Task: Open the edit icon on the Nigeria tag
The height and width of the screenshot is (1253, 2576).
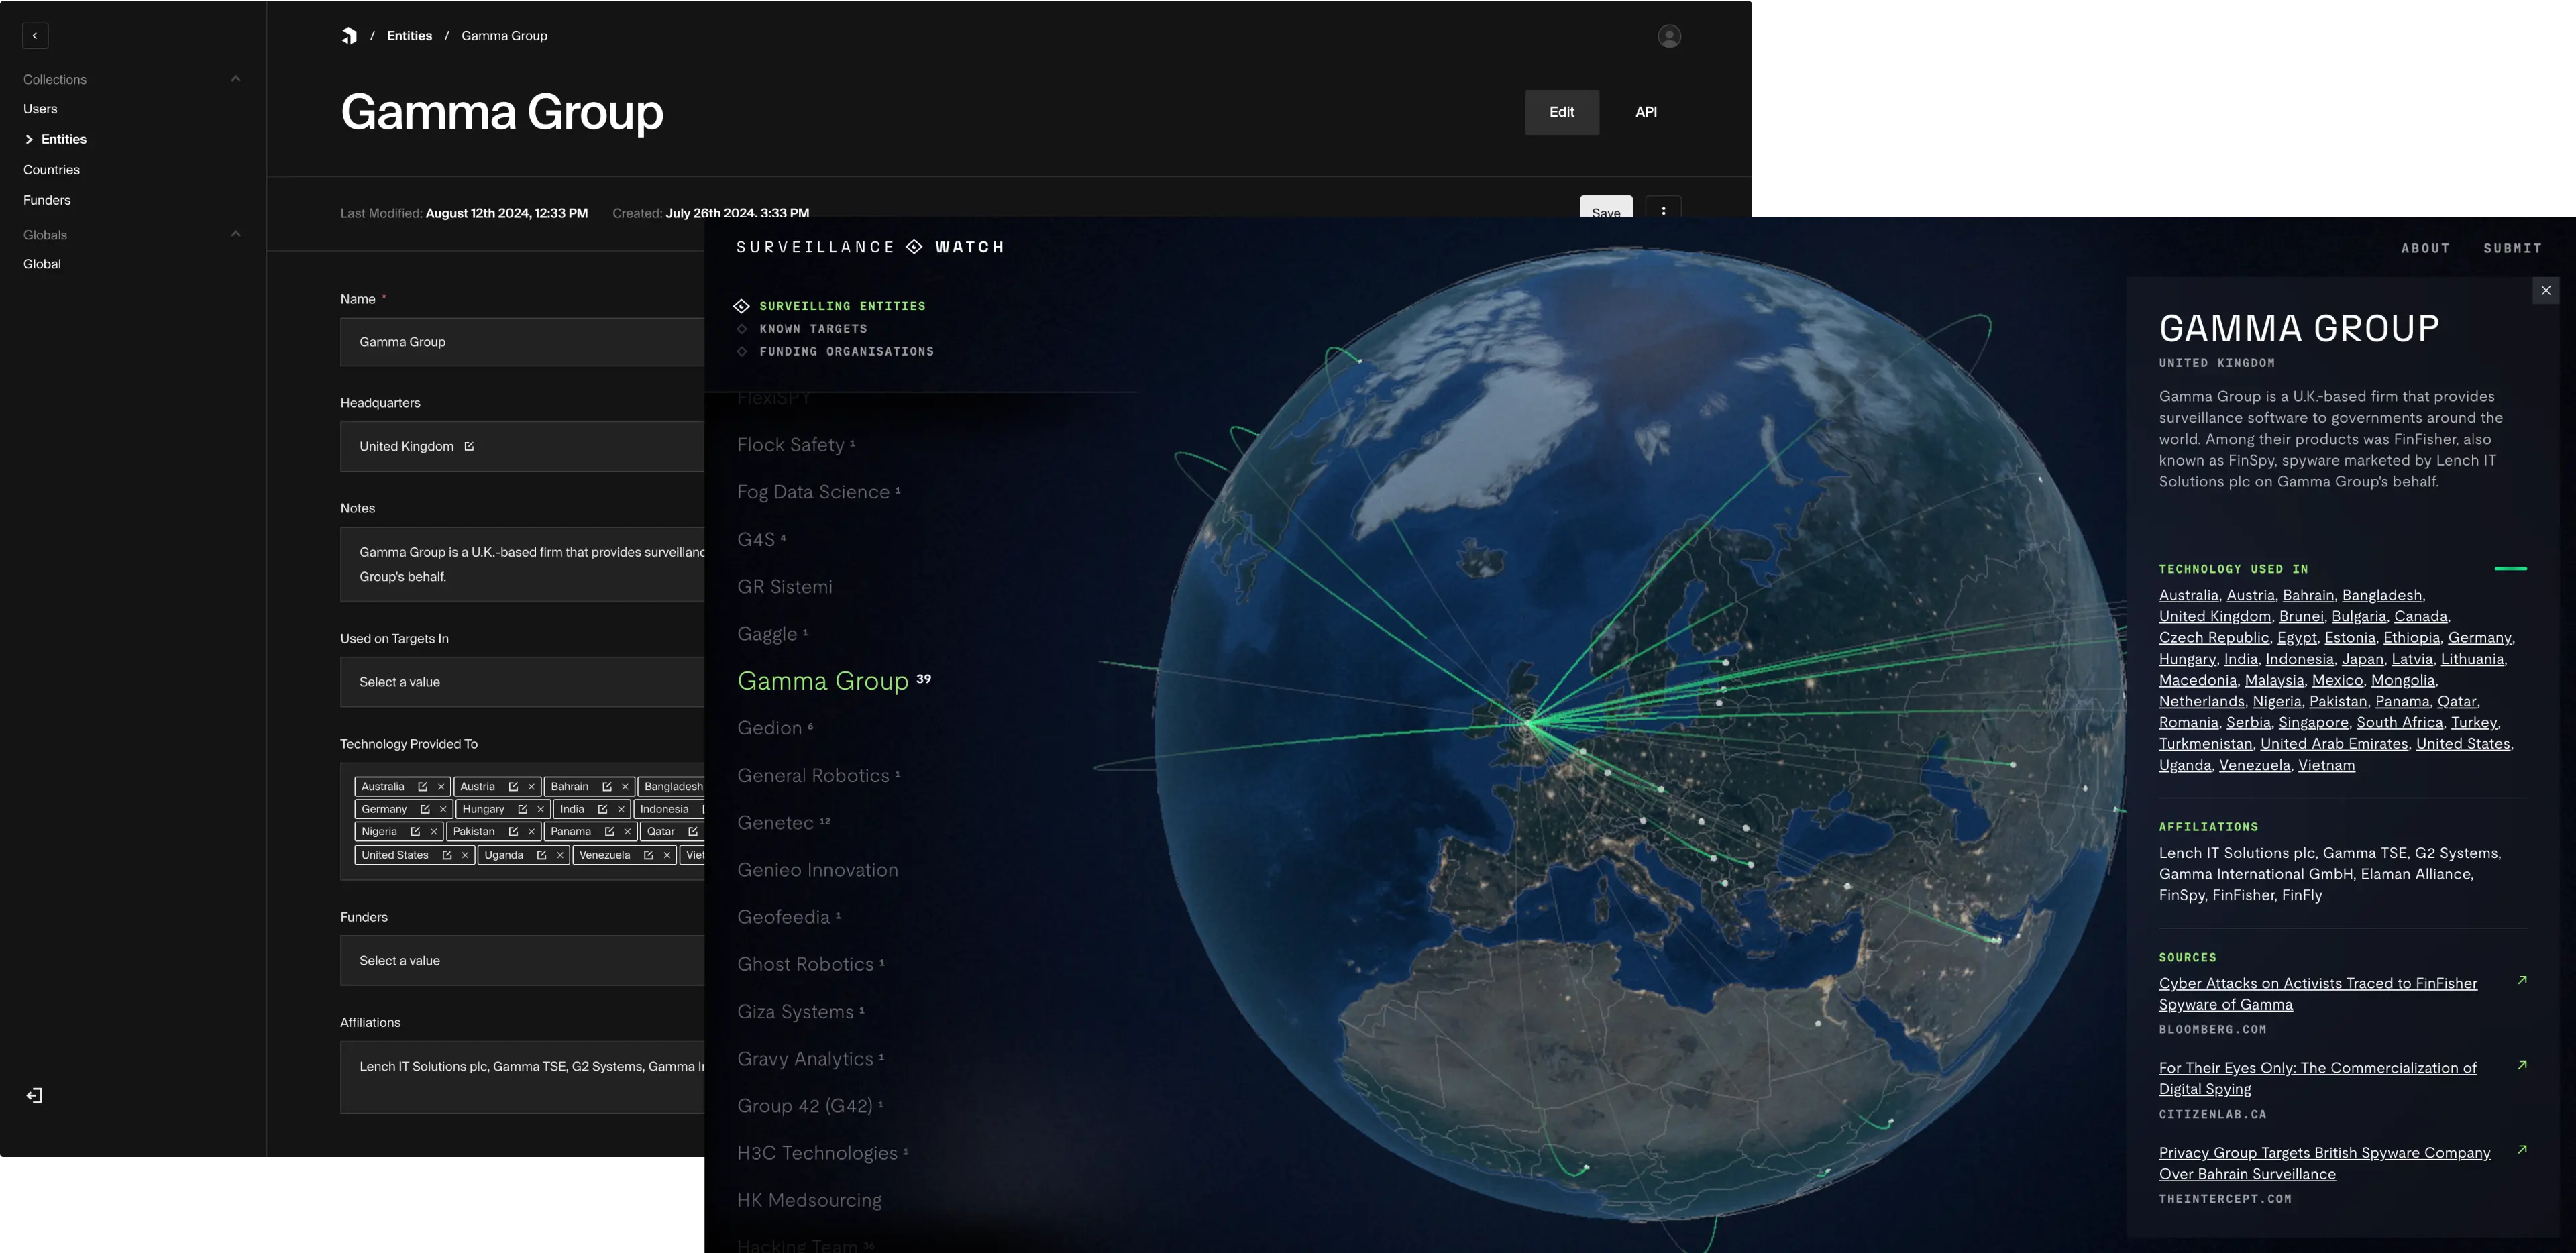Action: (415, 832)
